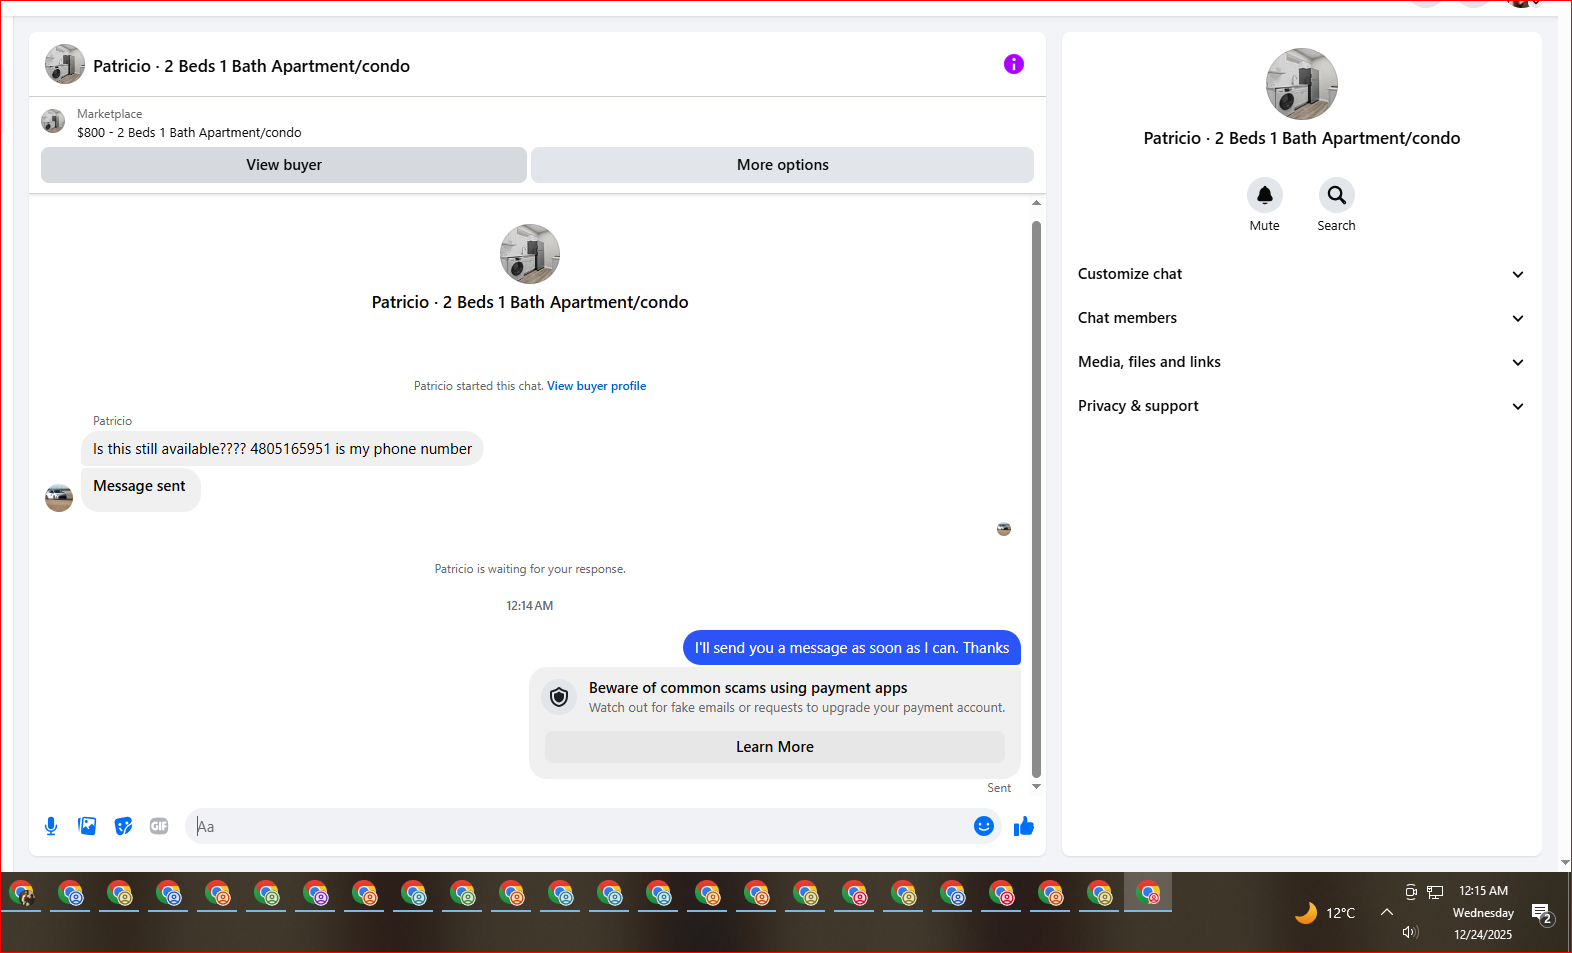Image resolution: width=1572 pixels, height=953 pixels.
Task: Mute this conversation with the bell icon
Action: [1264, 195]
